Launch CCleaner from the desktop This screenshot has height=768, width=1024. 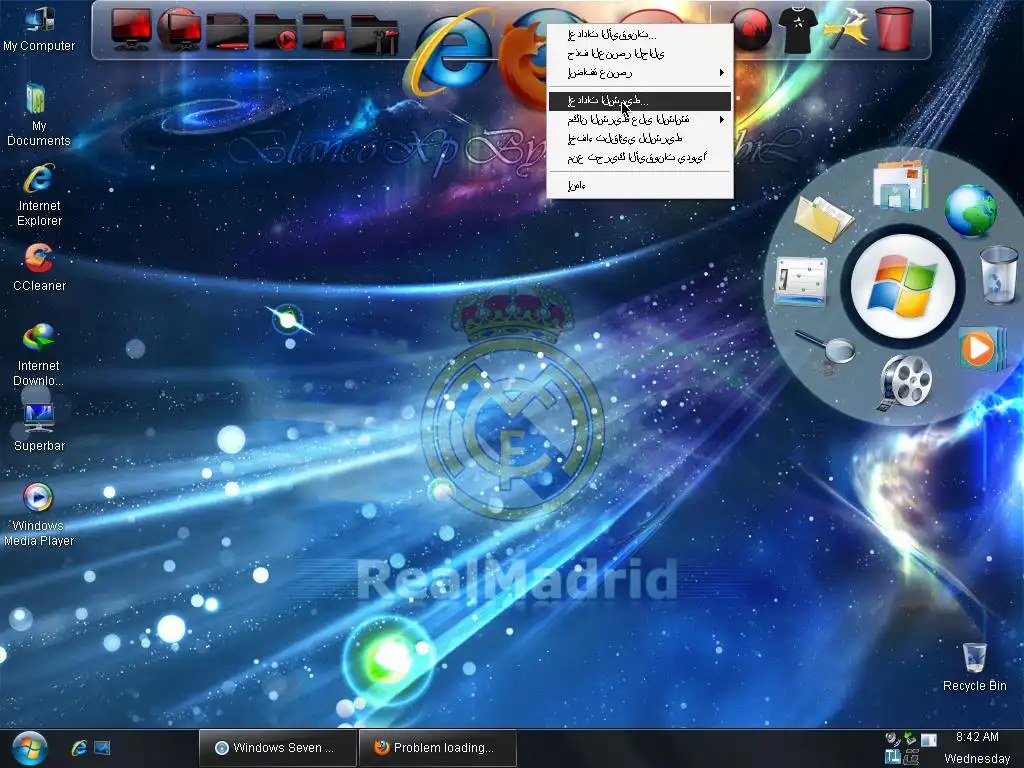[39, 267]
